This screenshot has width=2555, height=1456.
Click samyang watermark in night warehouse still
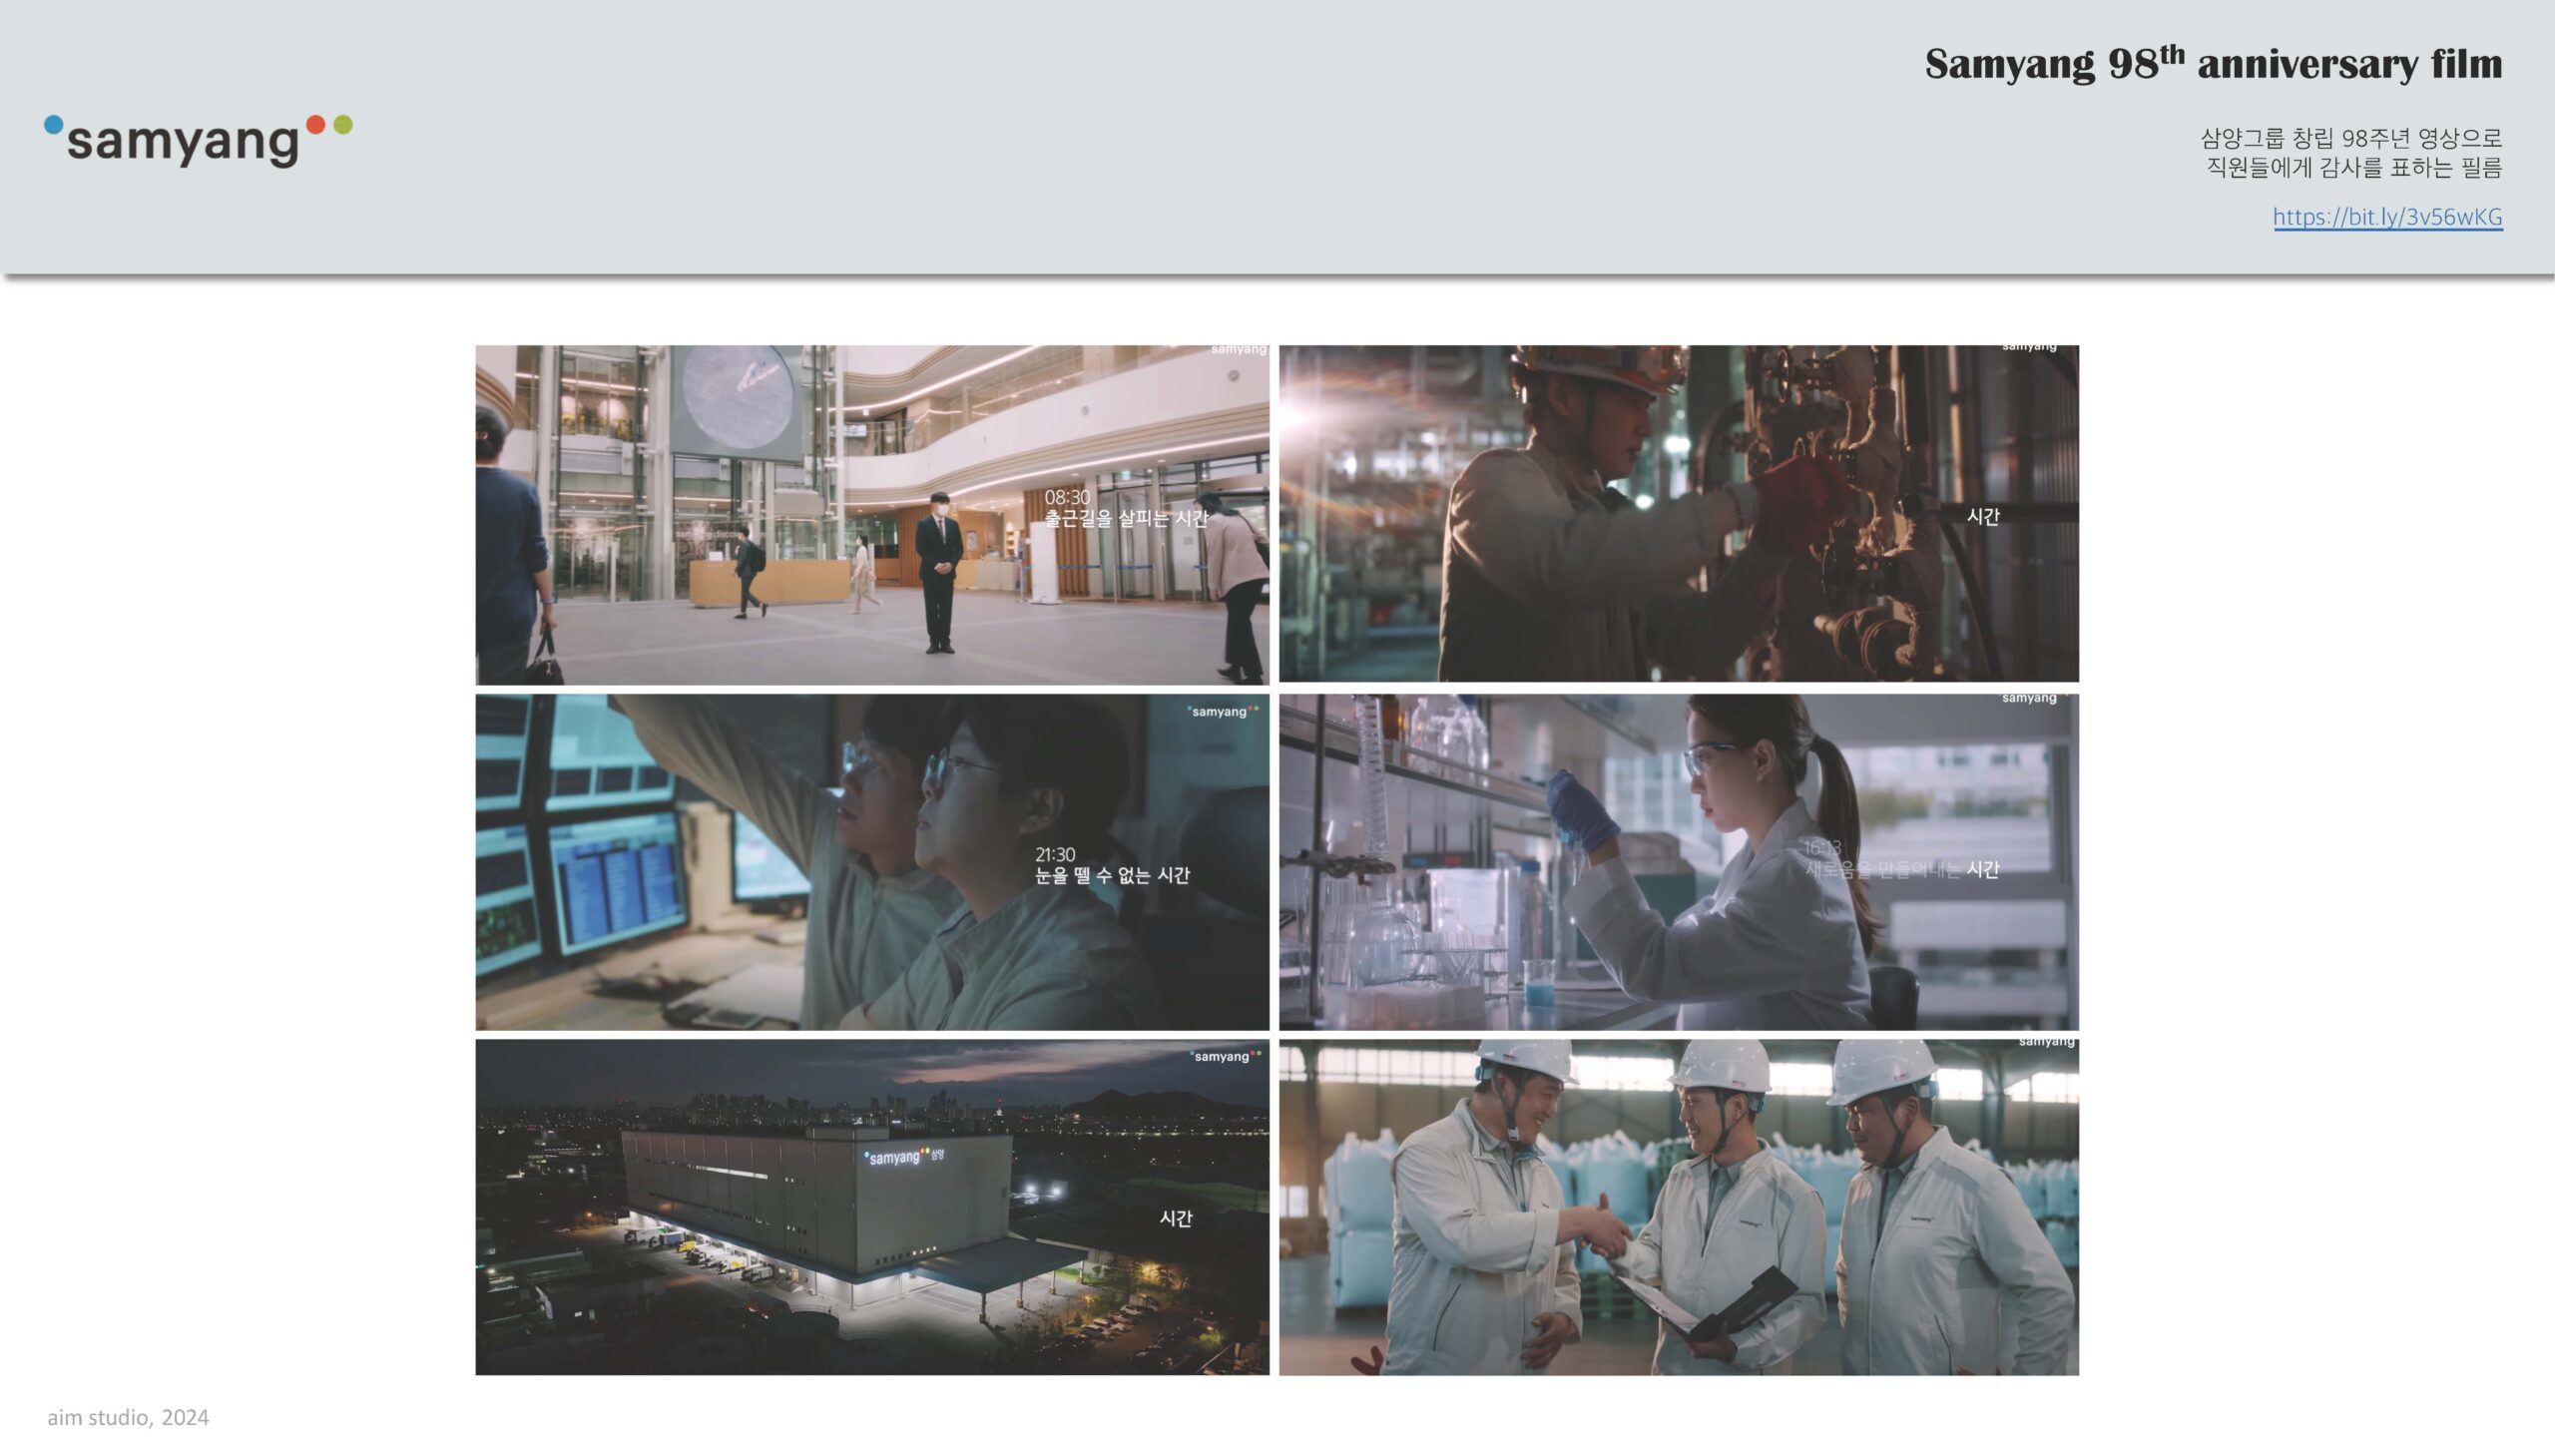(1223, 1056)
